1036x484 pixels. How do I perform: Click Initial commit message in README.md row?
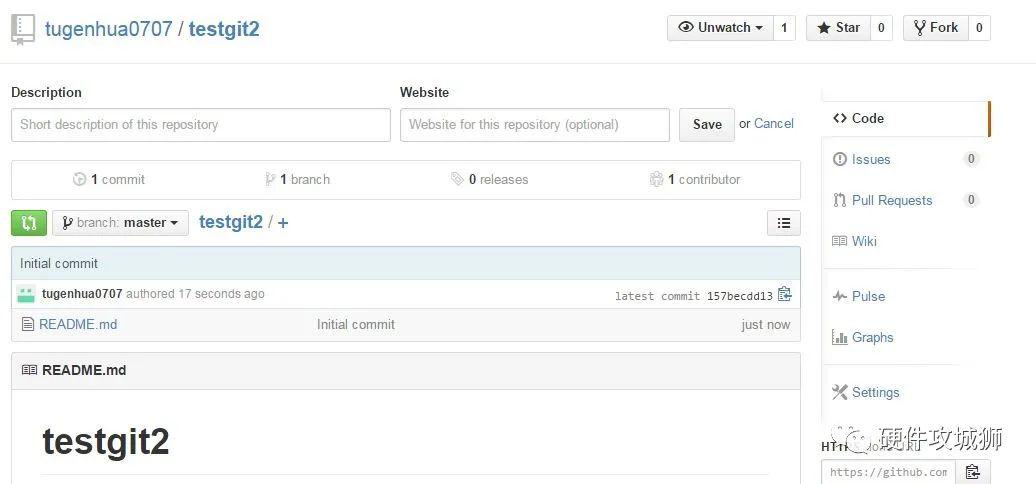click(355, 324)
